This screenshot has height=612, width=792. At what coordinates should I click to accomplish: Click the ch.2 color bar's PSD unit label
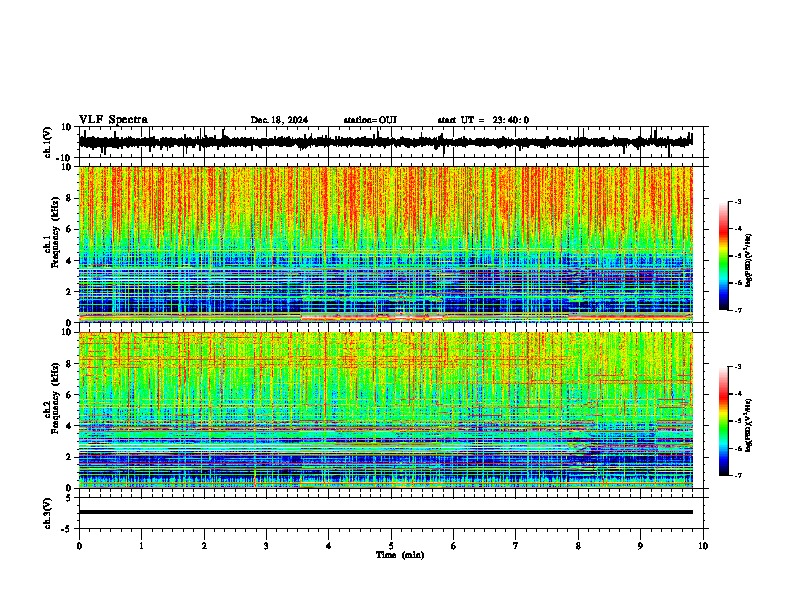[x=748, y=425]
